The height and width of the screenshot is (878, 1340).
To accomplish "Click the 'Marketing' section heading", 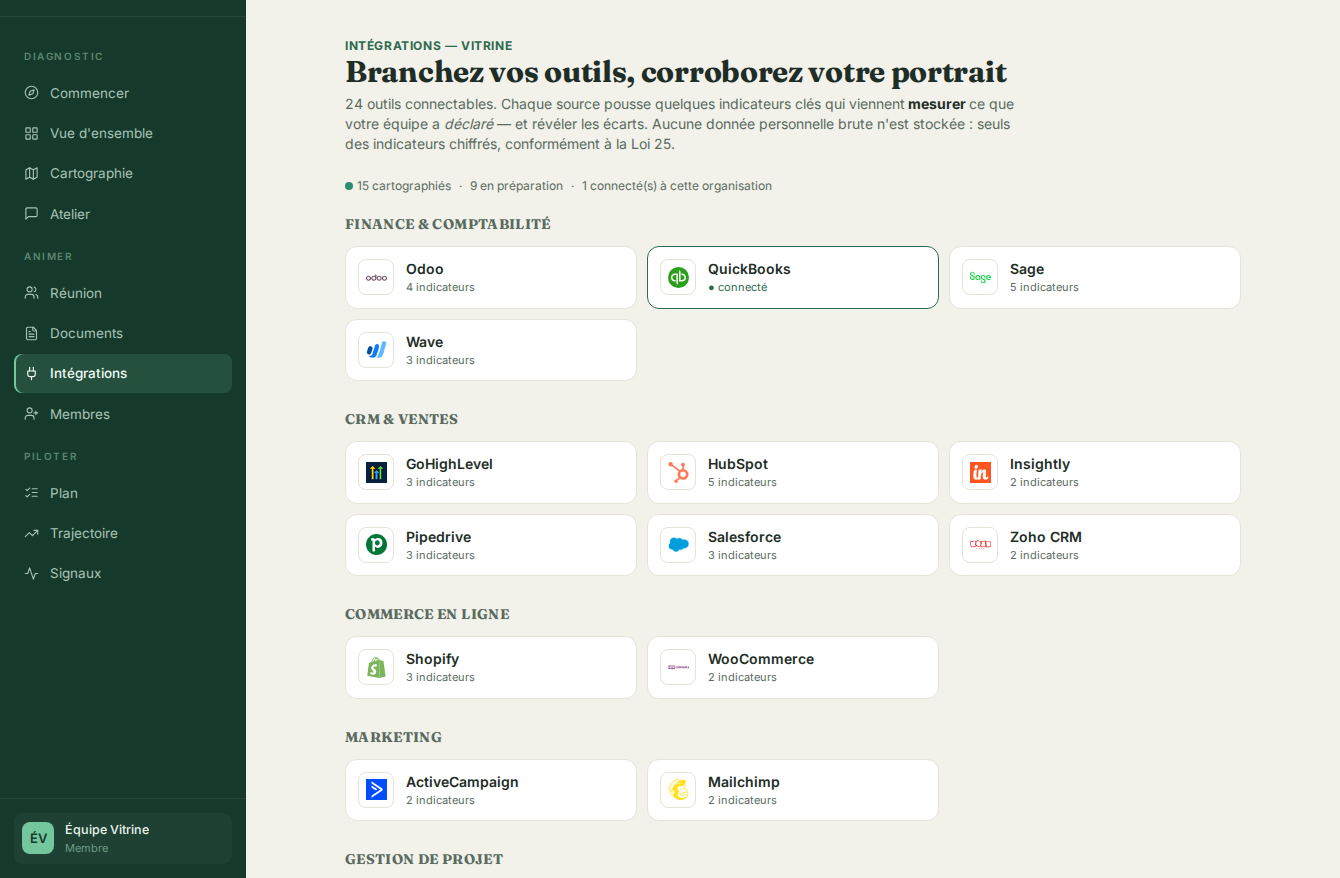I will point(393,737).
